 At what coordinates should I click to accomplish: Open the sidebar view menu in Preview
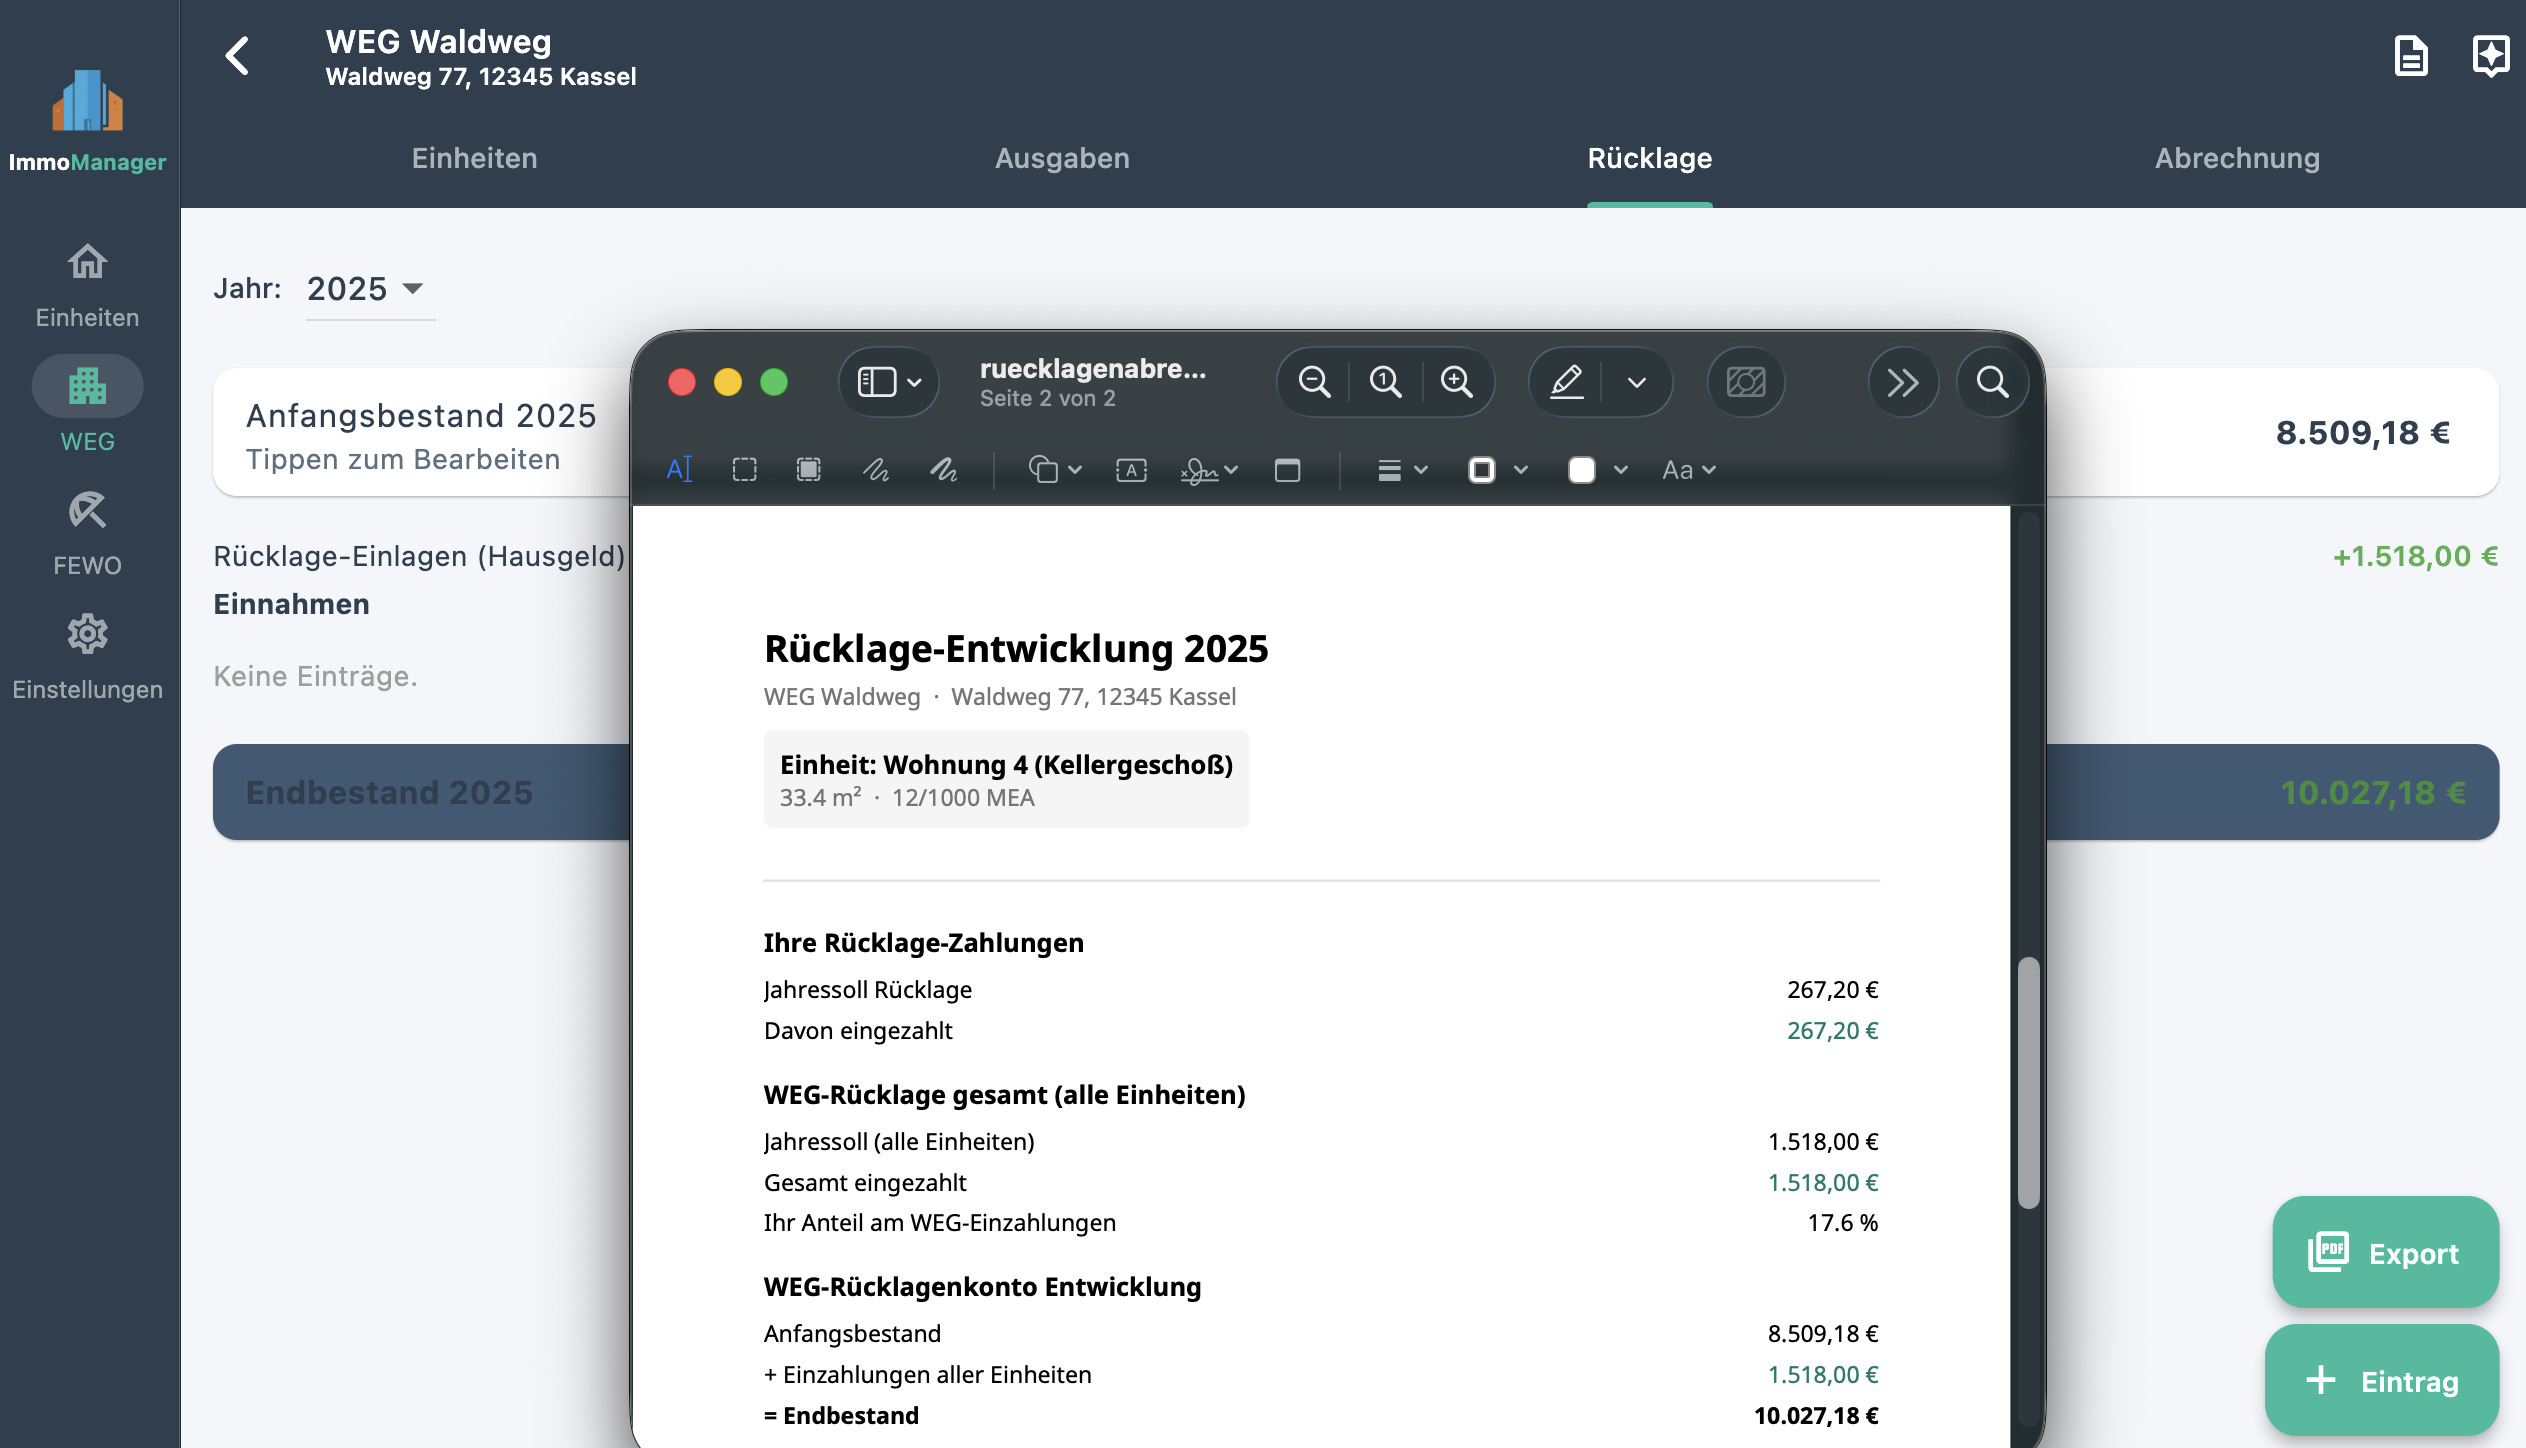[888, 382]
